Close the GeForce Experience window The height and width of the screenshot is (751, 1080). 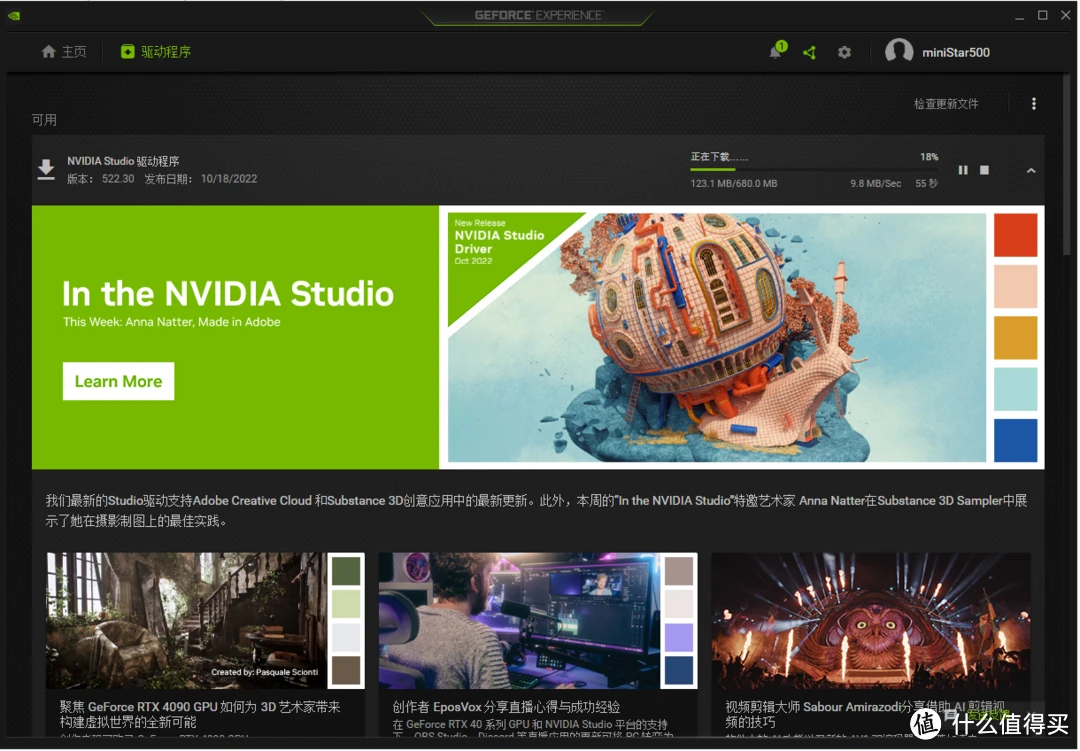(1065, 15)
